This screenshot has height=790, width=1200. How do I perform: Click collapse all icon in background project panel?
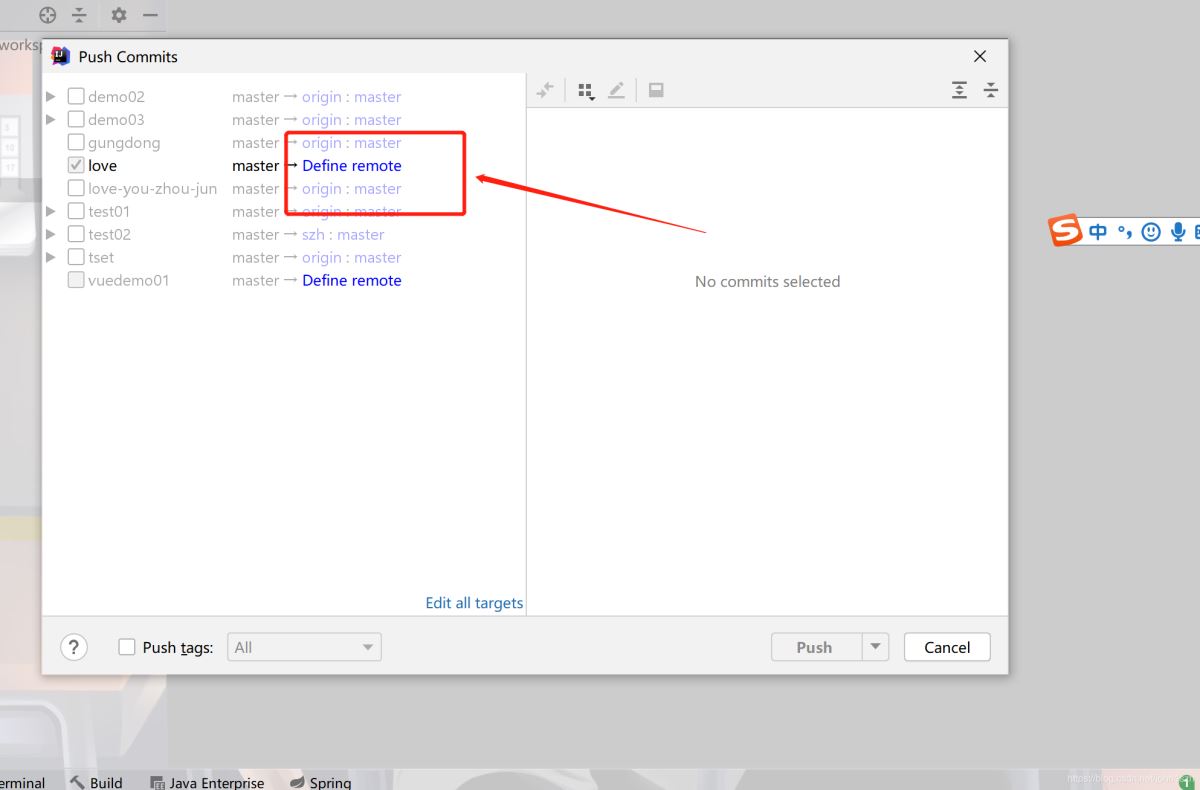pyautogui.click(x=79, y=15)
